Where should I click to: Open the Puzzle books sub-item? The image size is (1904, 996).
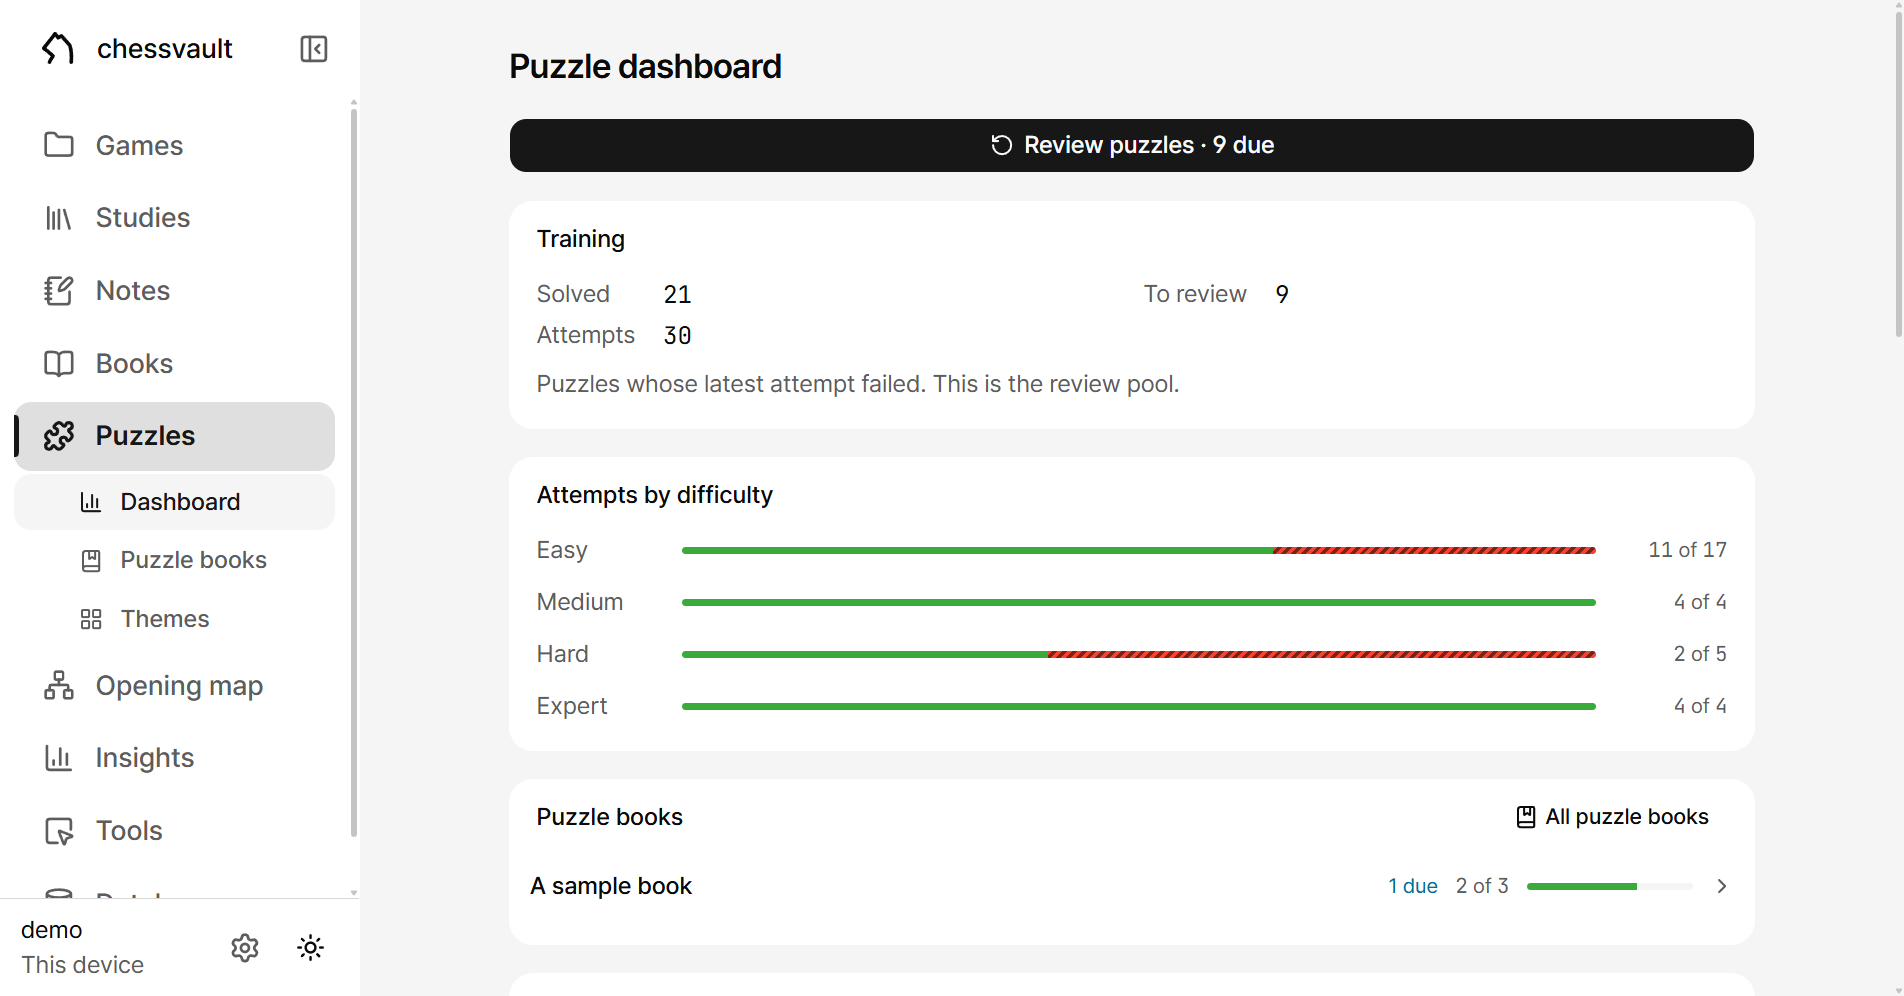[175, 560]
